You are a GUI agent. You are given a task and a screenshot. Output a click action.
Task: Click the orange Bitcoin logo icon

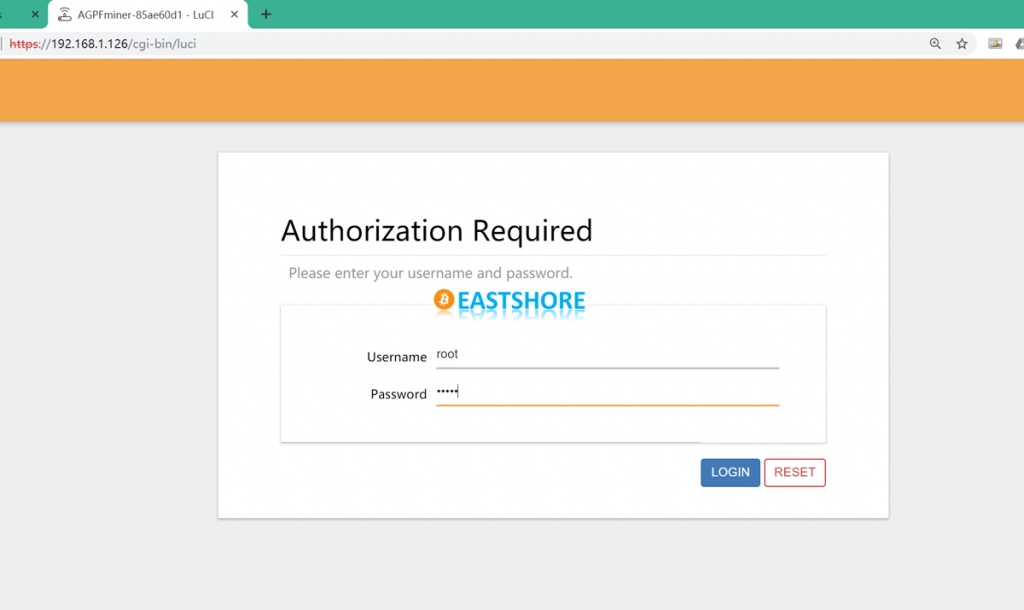(444, 300)
